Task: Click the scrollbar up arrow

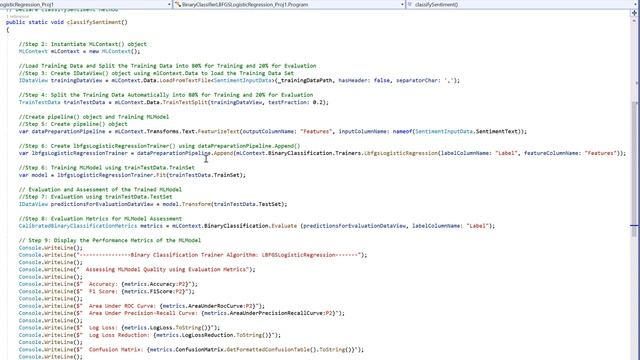Action: pos(635,21)
